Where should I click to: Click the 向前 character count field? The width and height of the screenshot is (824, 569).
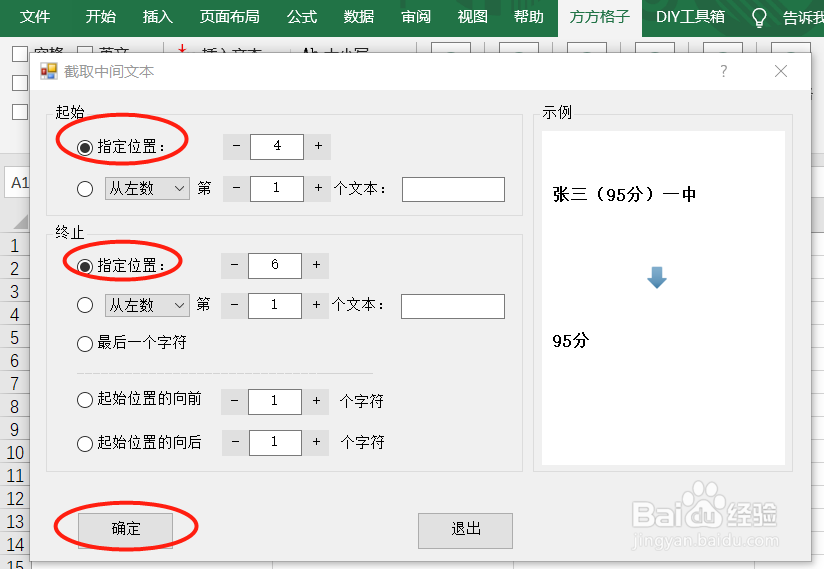click(275, 401)
